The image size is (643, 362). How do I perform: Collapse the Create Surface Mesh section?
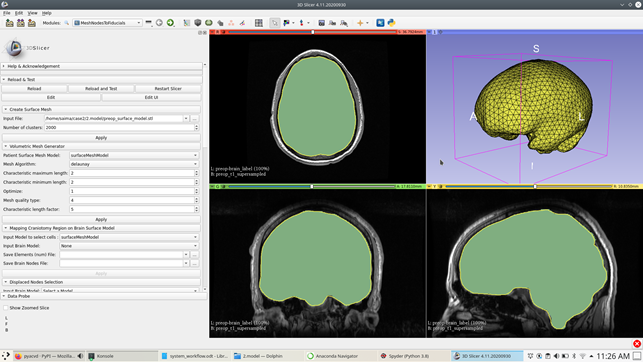pos(102,109)
